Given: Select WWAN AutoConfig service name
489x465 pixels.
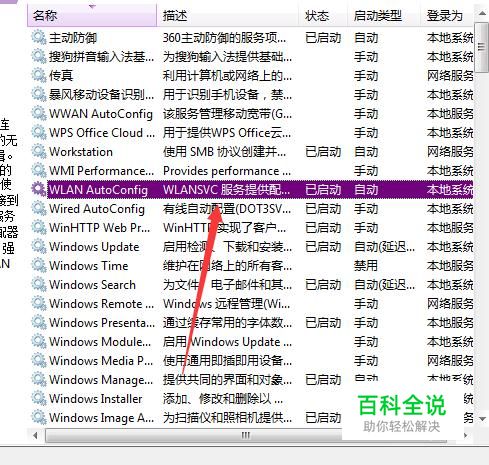Looking at the screenshot, I should tap(101, 114).
